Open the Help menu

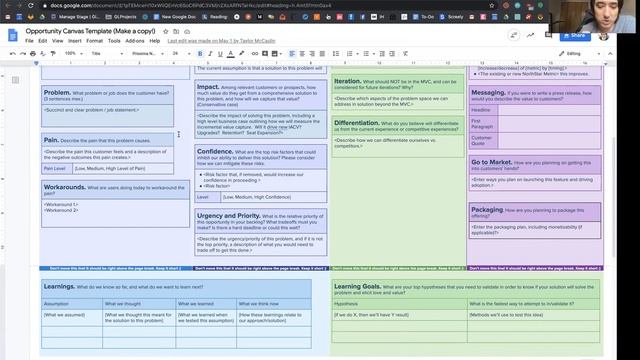pyautogui.click(x=155, y=41)
